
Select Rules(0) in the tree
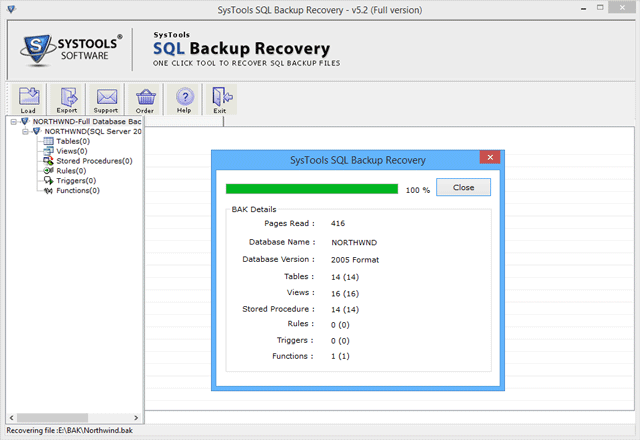[71, 171]
